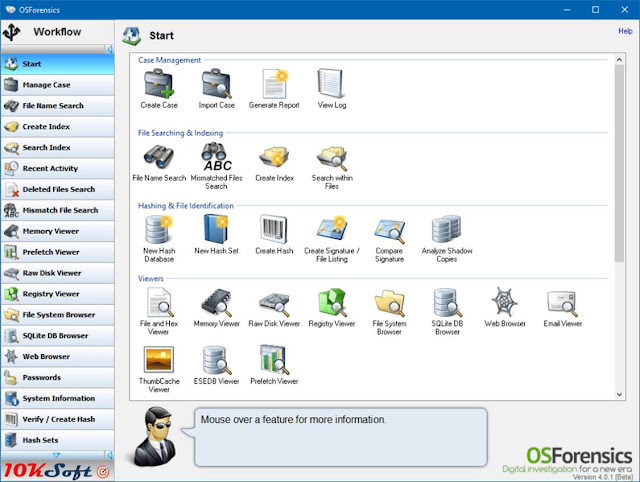Launch Generate Report
Screen dimensions: 640x482
pos(274,84)
